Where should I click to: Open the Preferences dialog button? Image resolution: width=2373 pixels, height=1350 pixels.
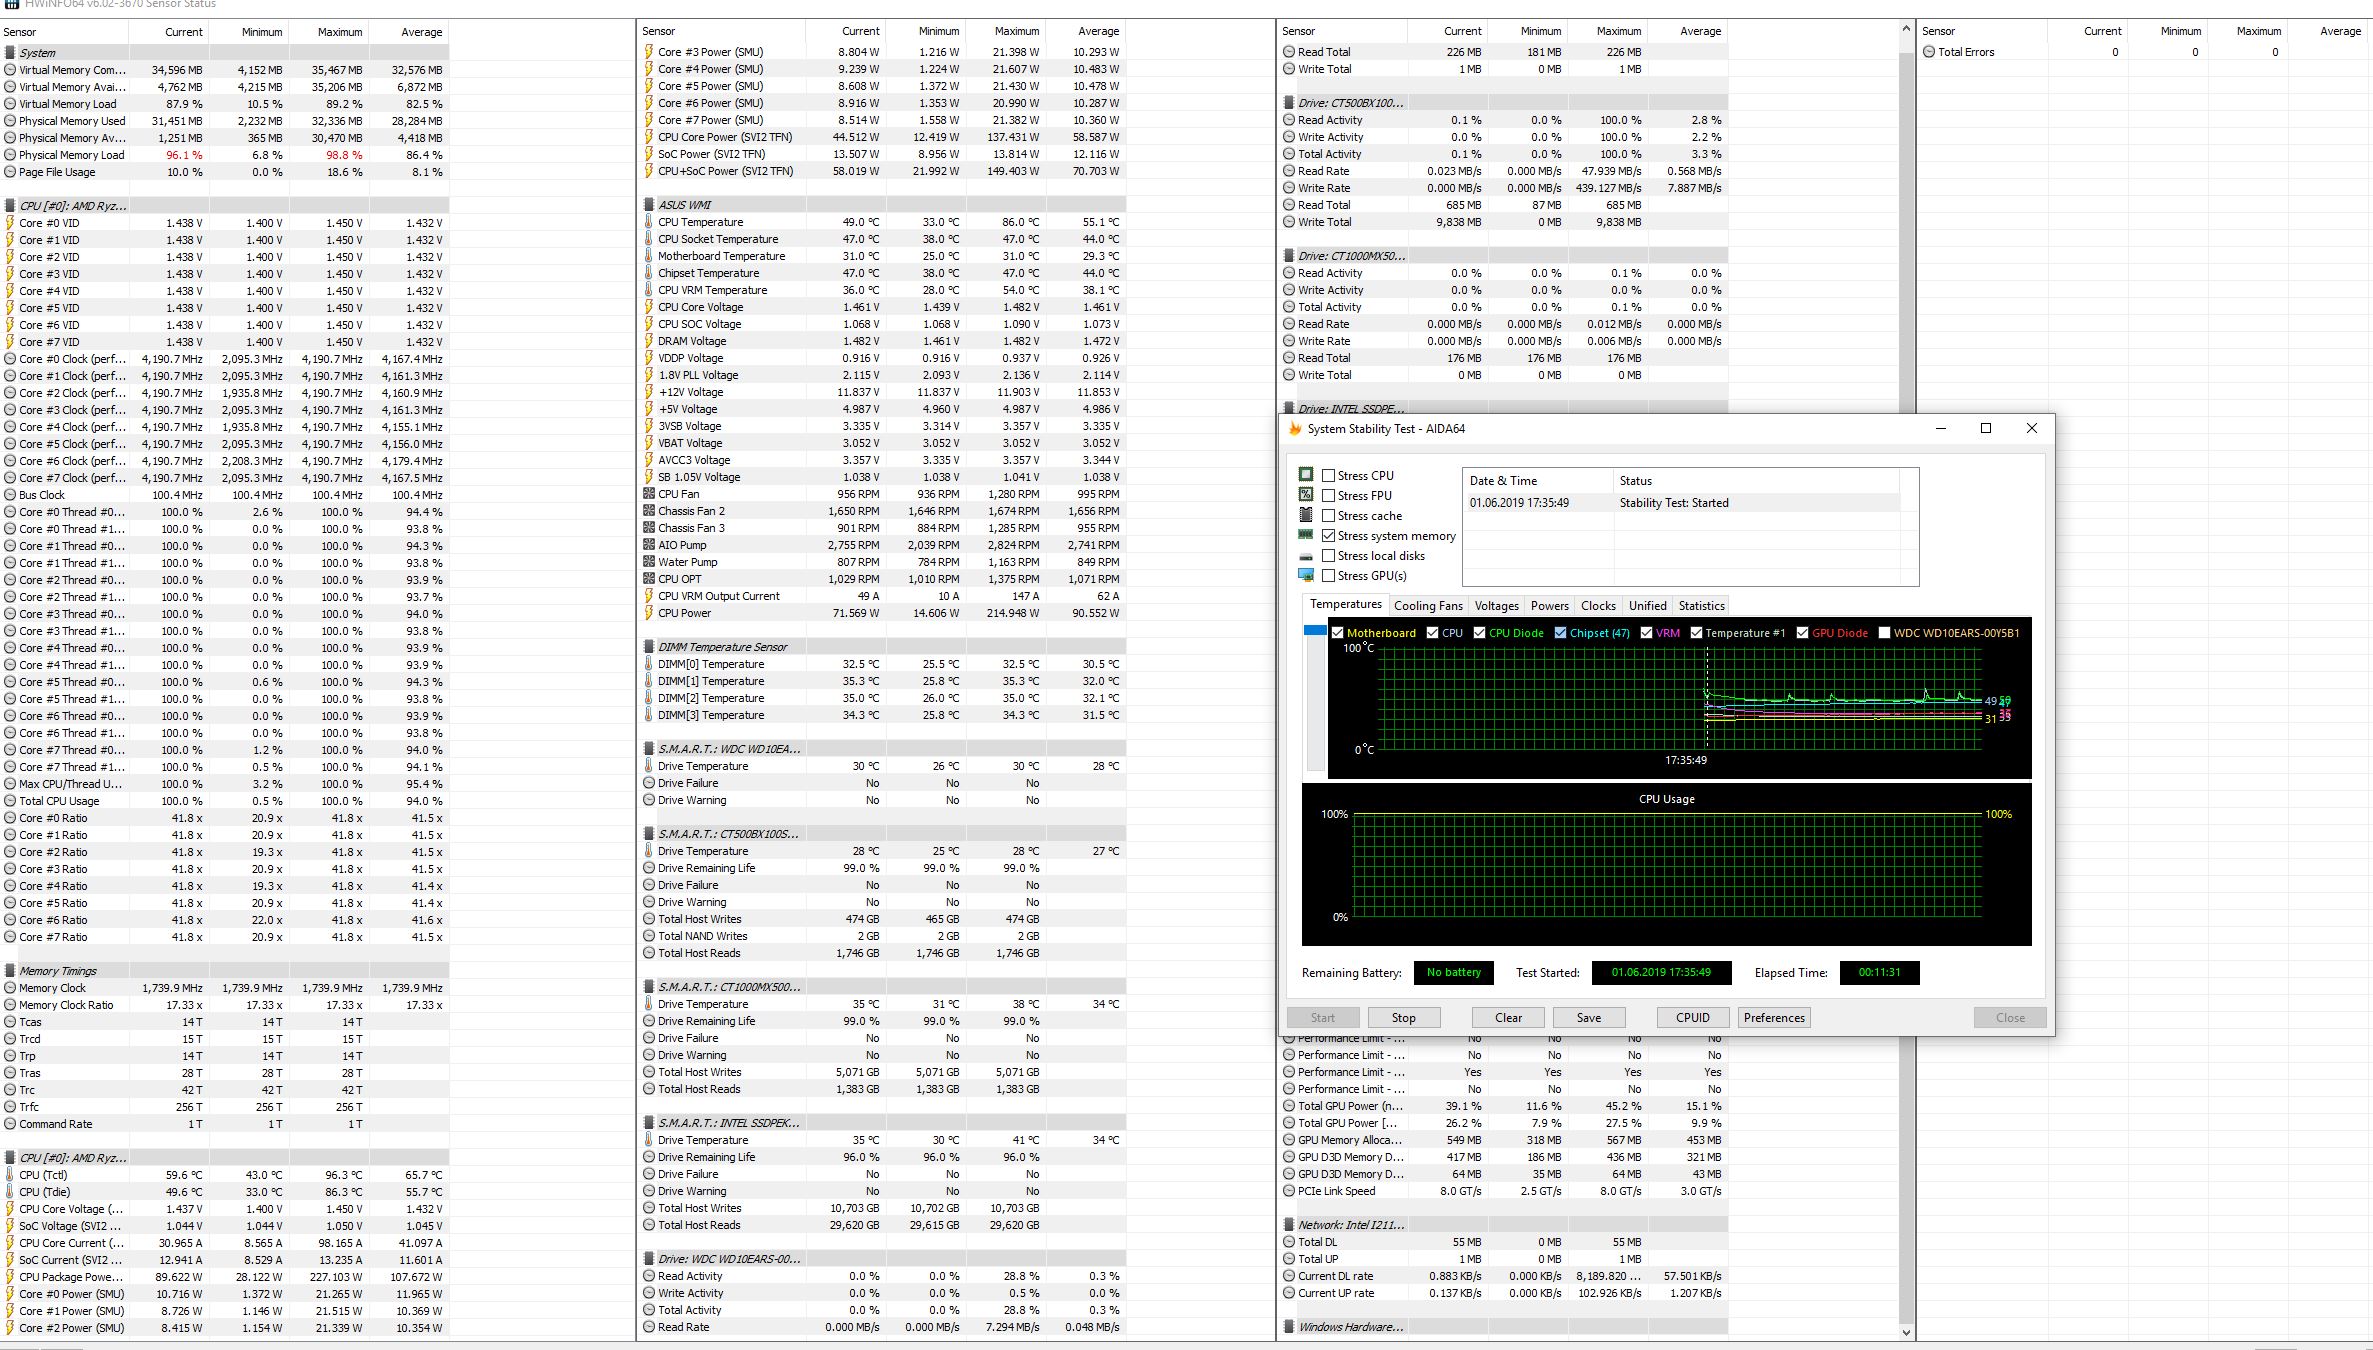(x=1773, y=1018)
